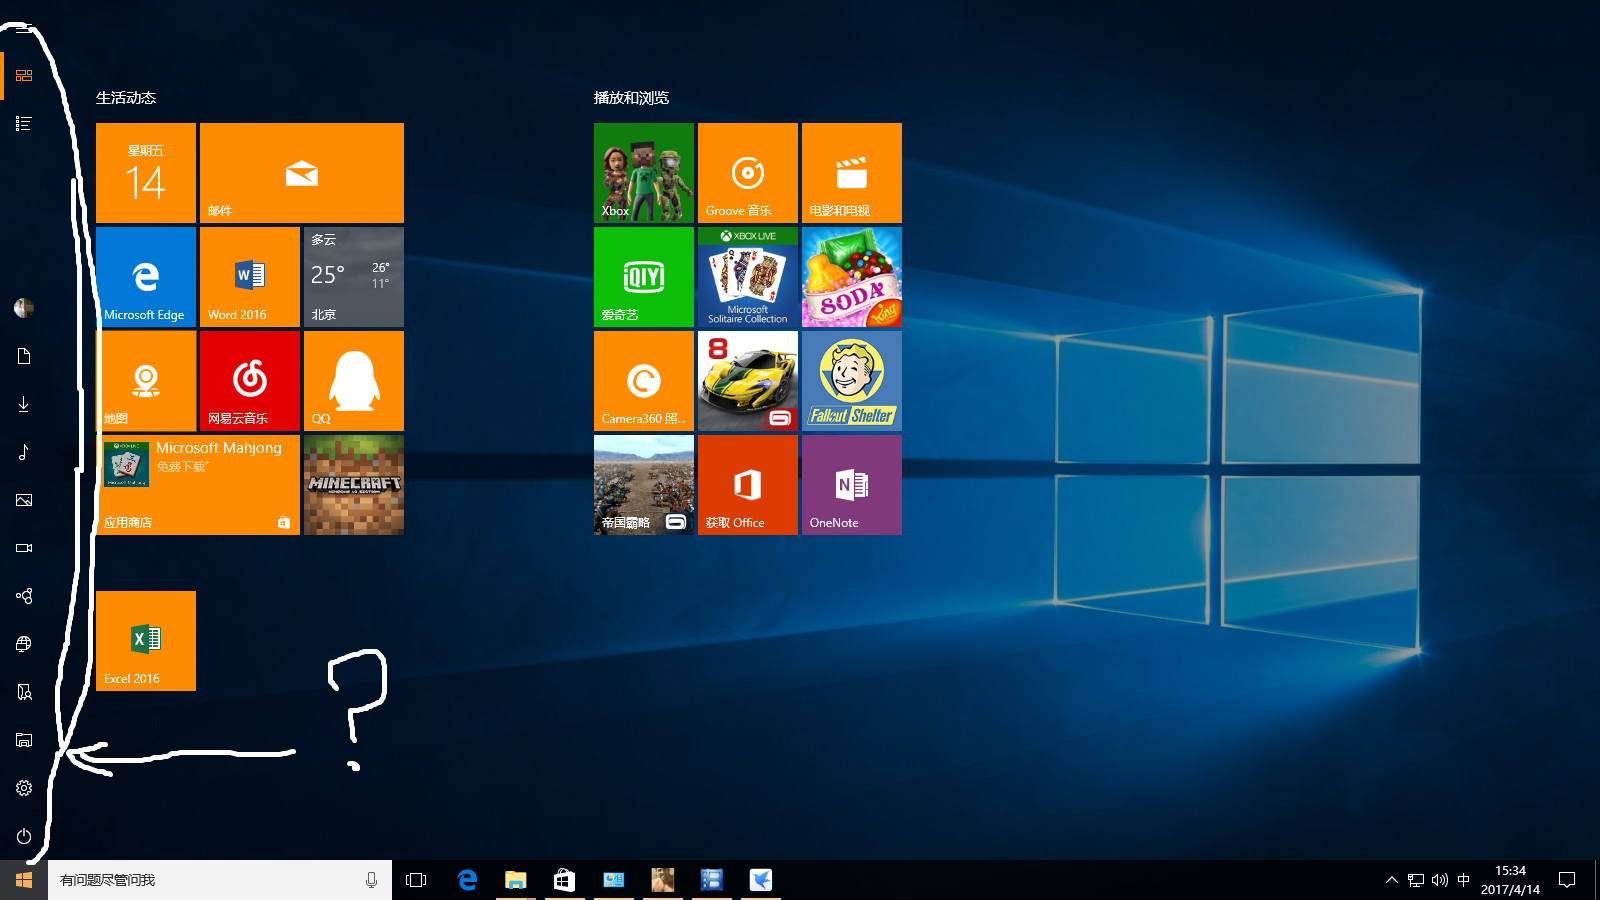This screenshot has width=1600, height=900.
Task: Open Microsoft Solitaire Collection tile
Action: 748,277
